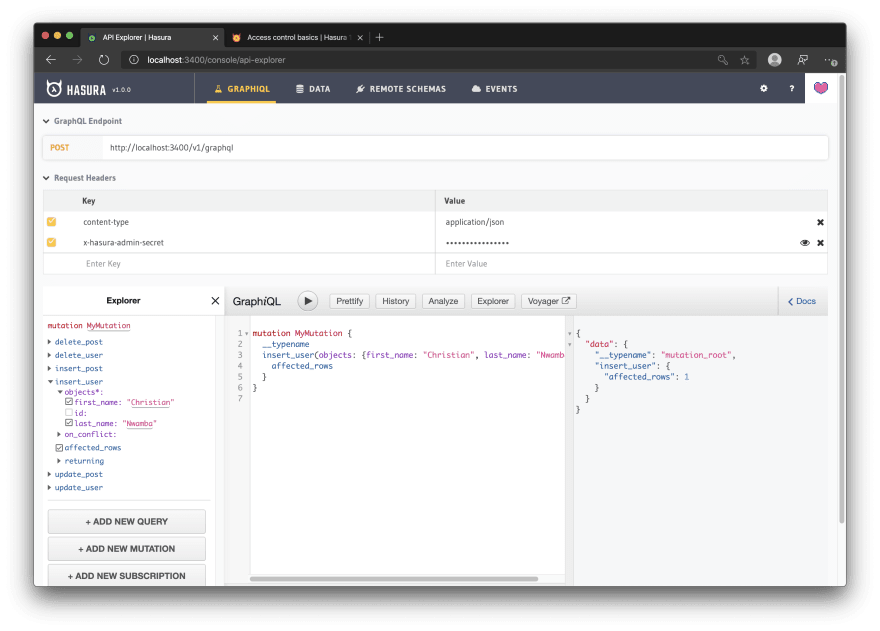Screen dimensions: 880x631
Task: Click the Prettify button
Action: 350,301
